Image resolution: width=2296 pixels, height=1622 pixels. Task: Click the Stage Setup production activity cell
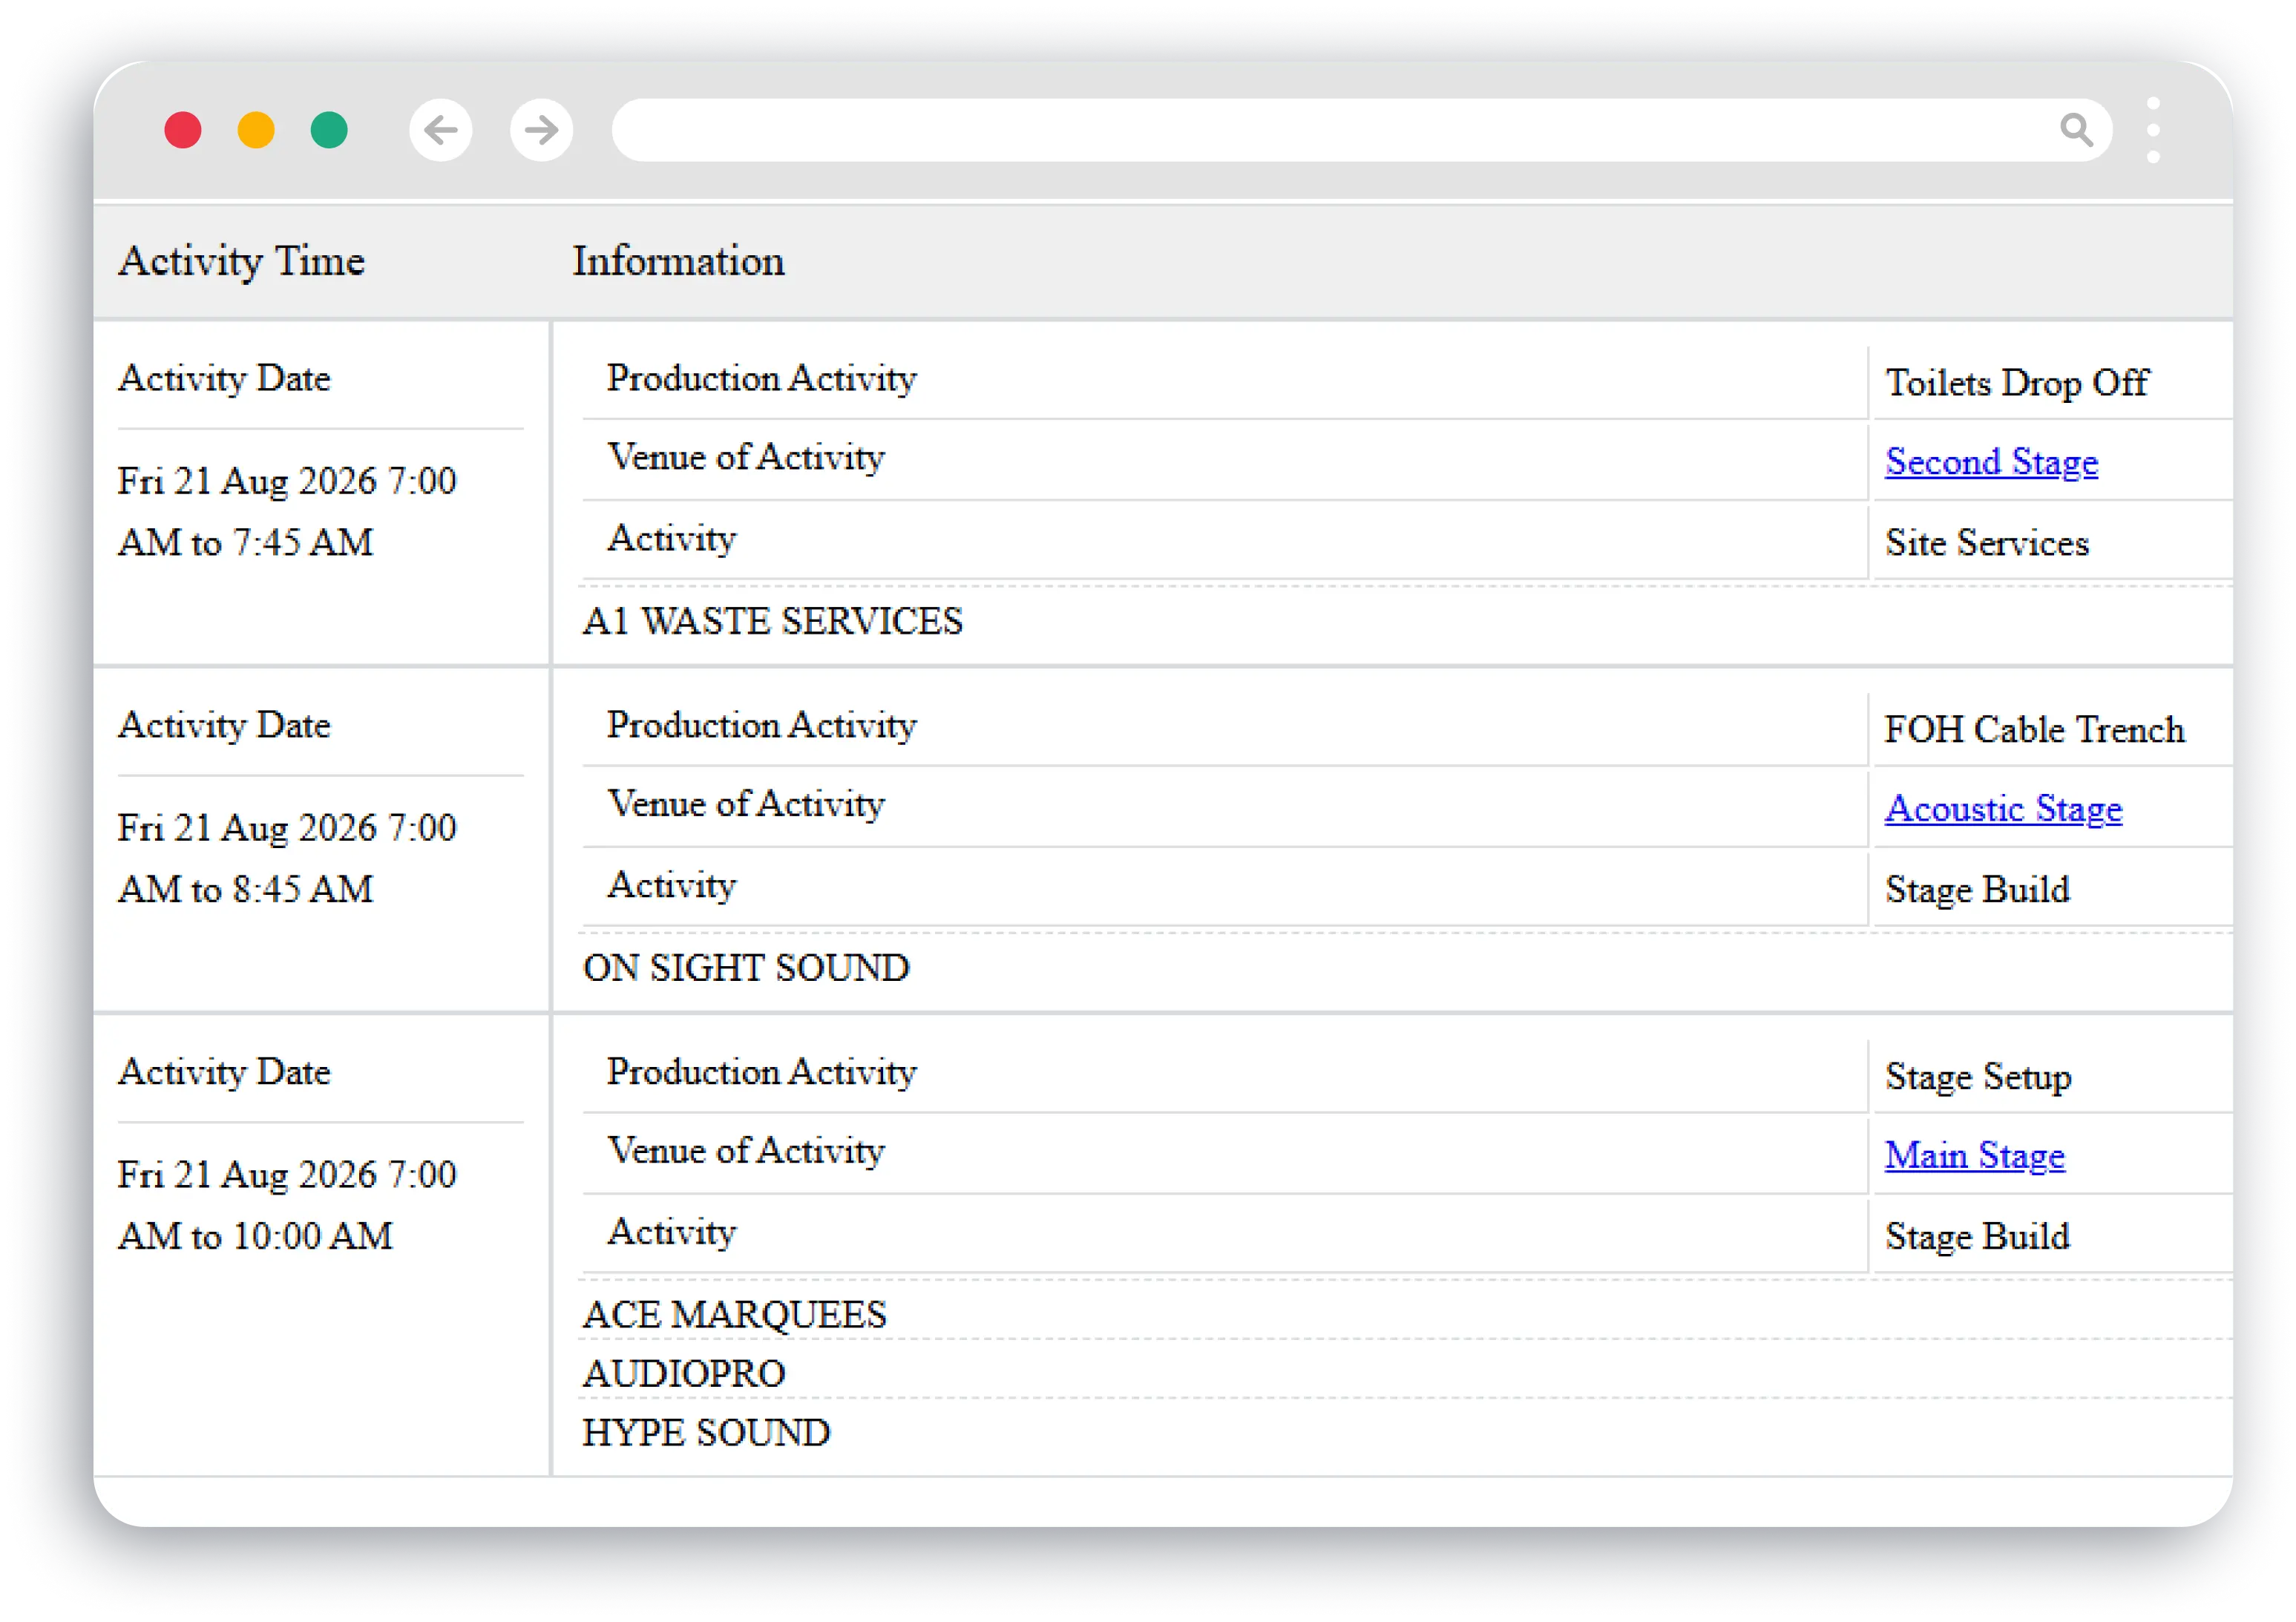point(1977,1077)
